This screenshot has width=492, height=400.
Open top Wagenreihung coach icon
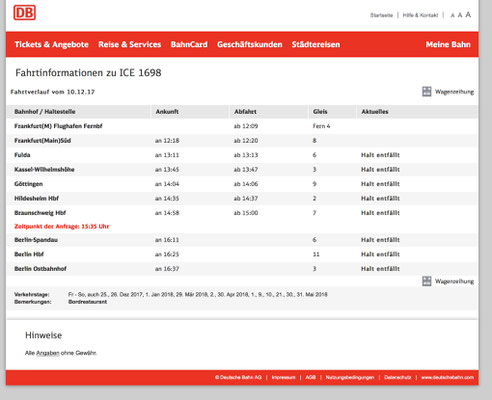click(x=427, y=91)
